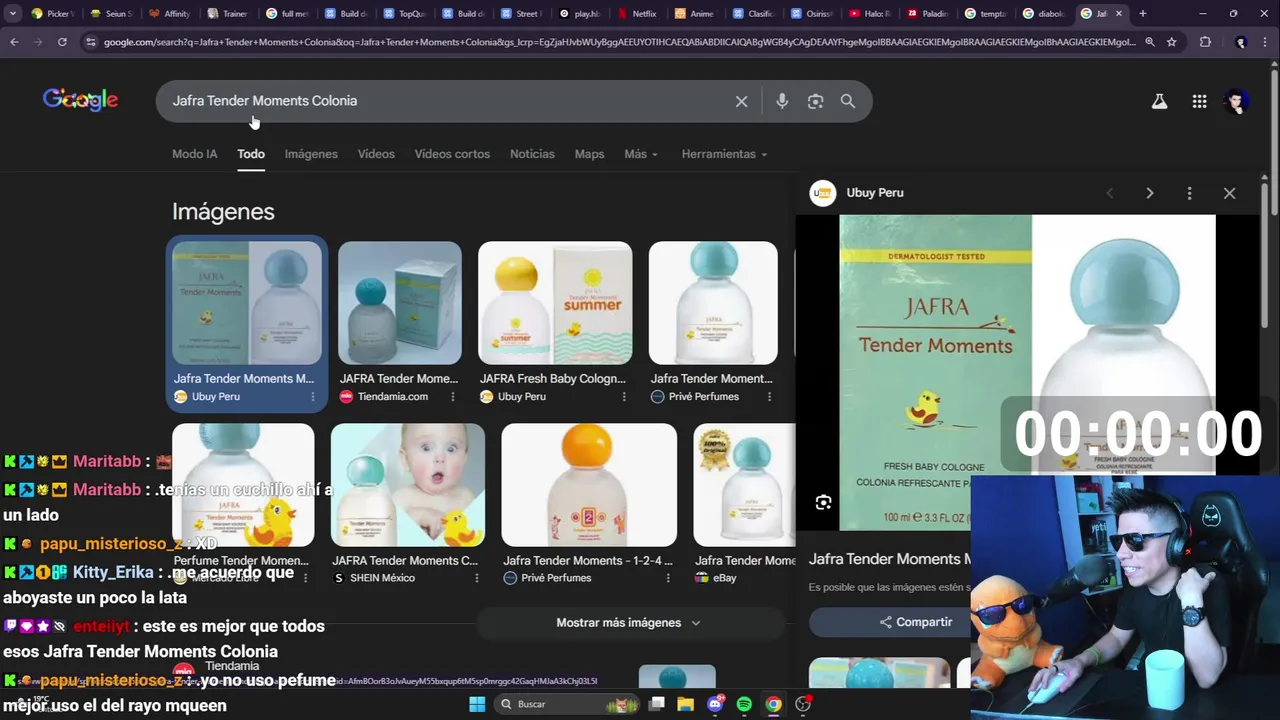
Task: Clear the search query with the X icon
Action: (x=741, y=101)
